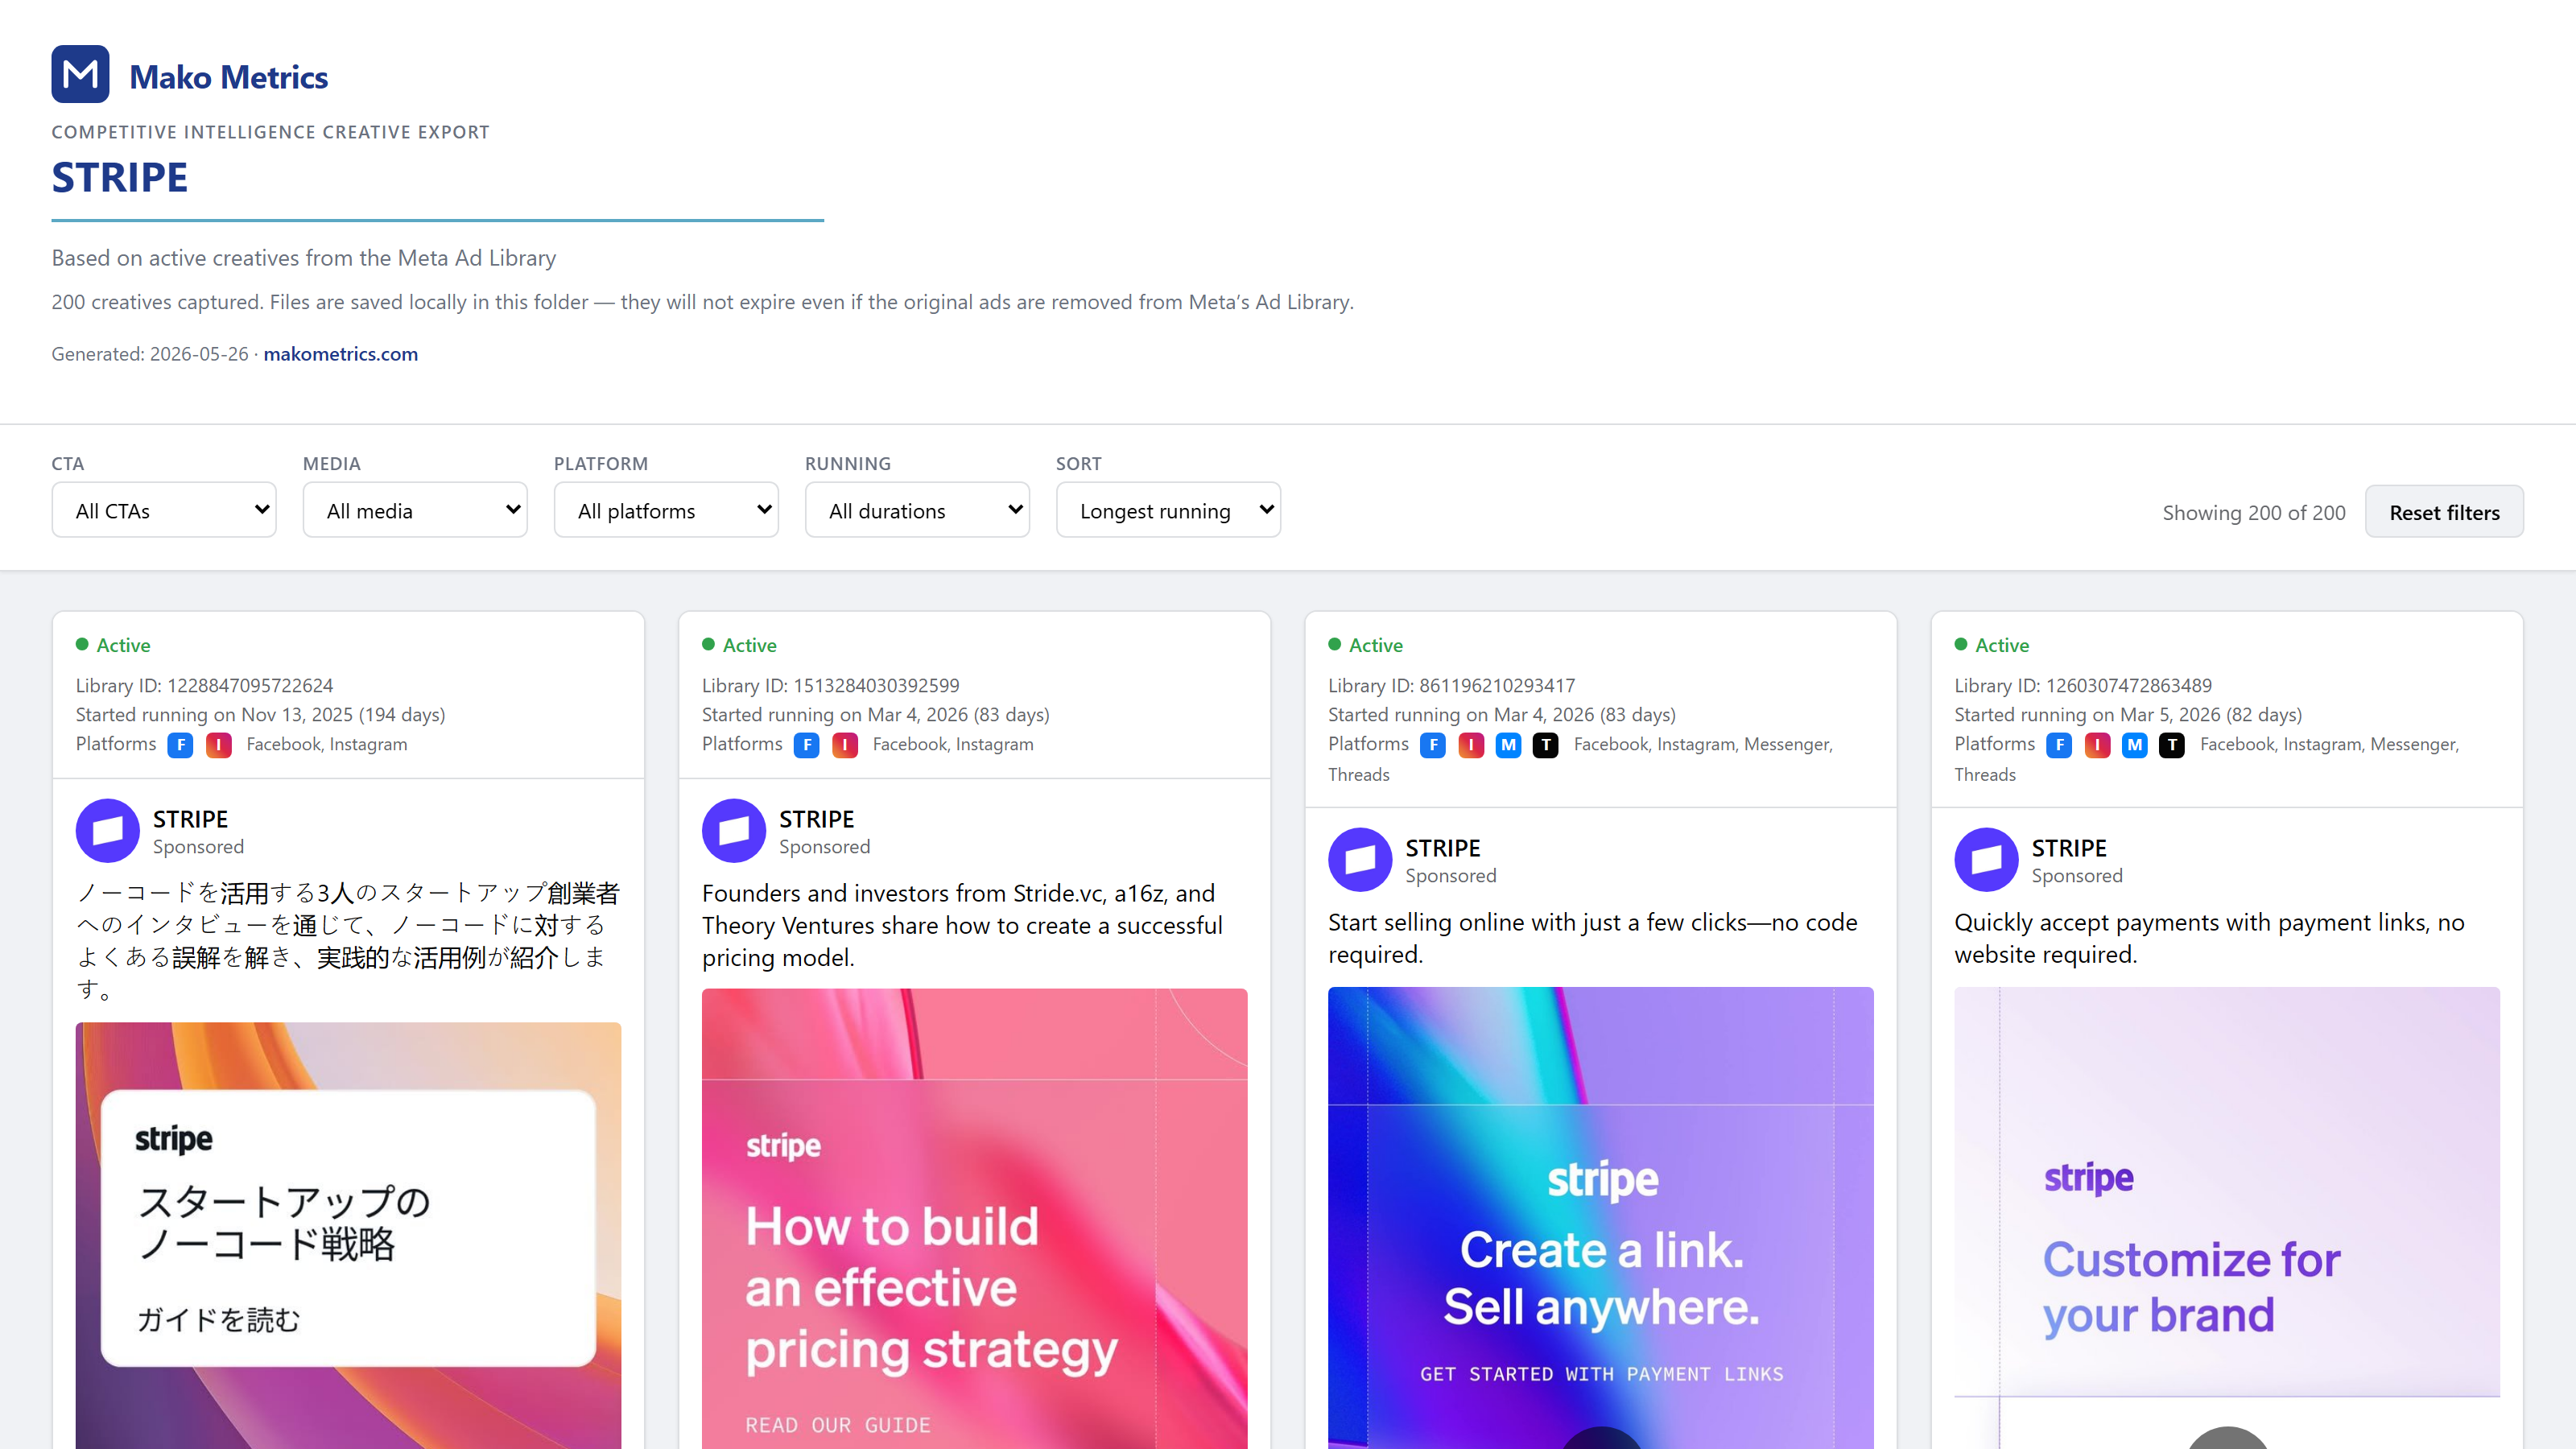This screenshot has height=1449, width=2576.
Task: Click the STRIPE page heading
Action: tap(120, 177)
